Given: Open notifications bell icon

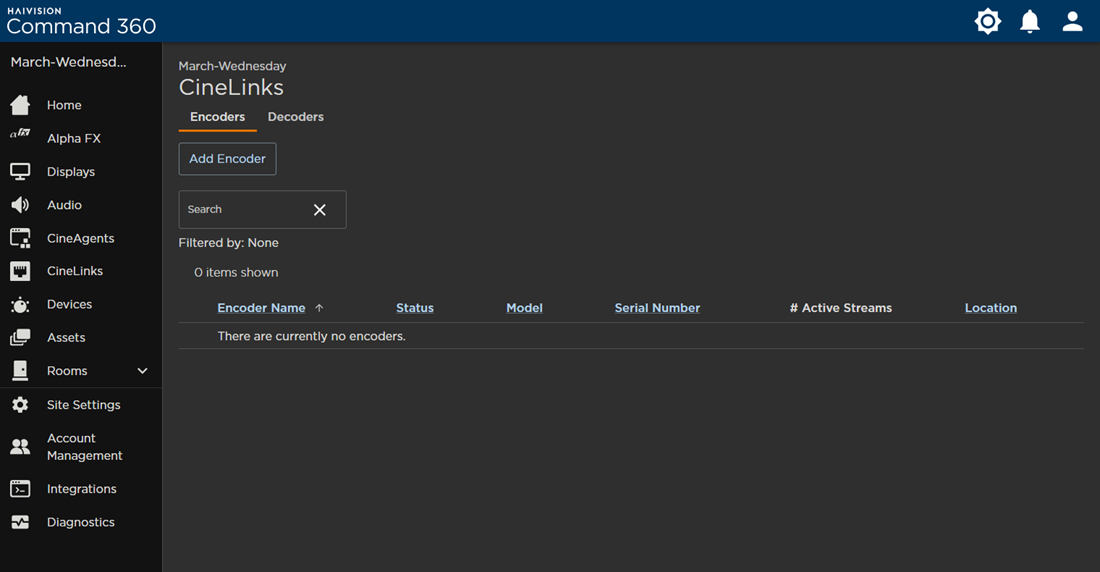Looking at the screenshot, I should (1030, 21).
